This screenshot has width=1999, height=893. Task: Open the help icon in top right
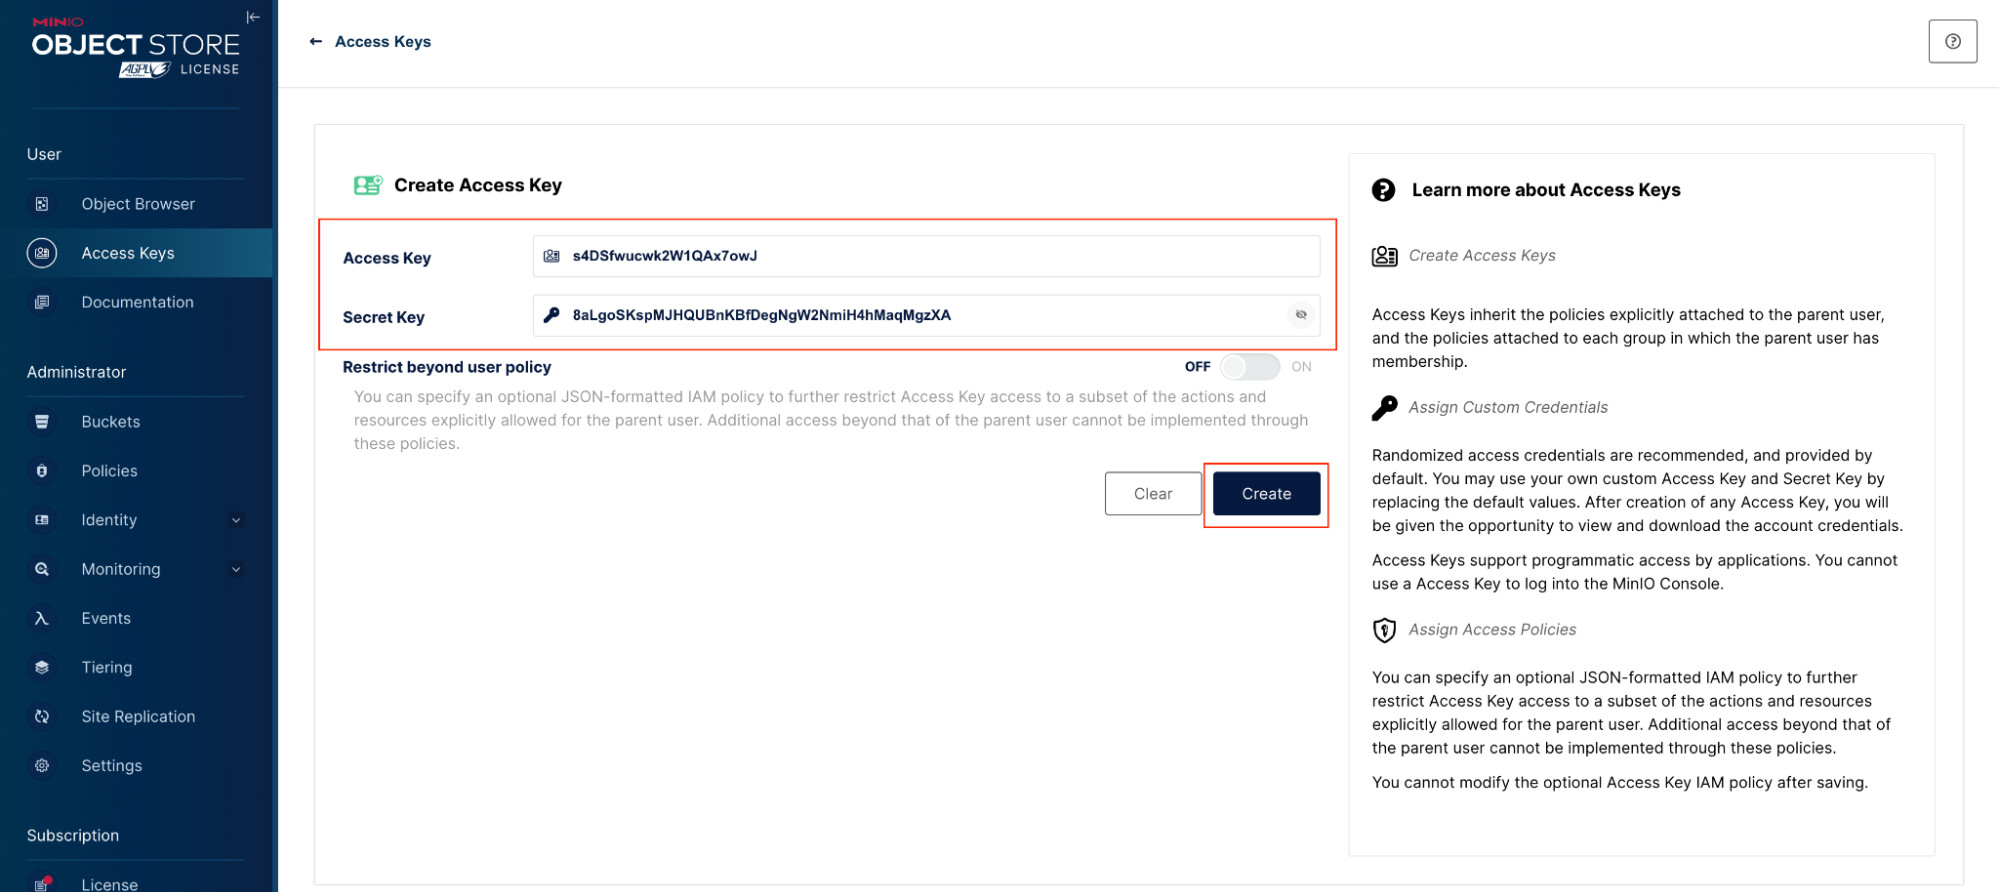[x=1952, y=42]
